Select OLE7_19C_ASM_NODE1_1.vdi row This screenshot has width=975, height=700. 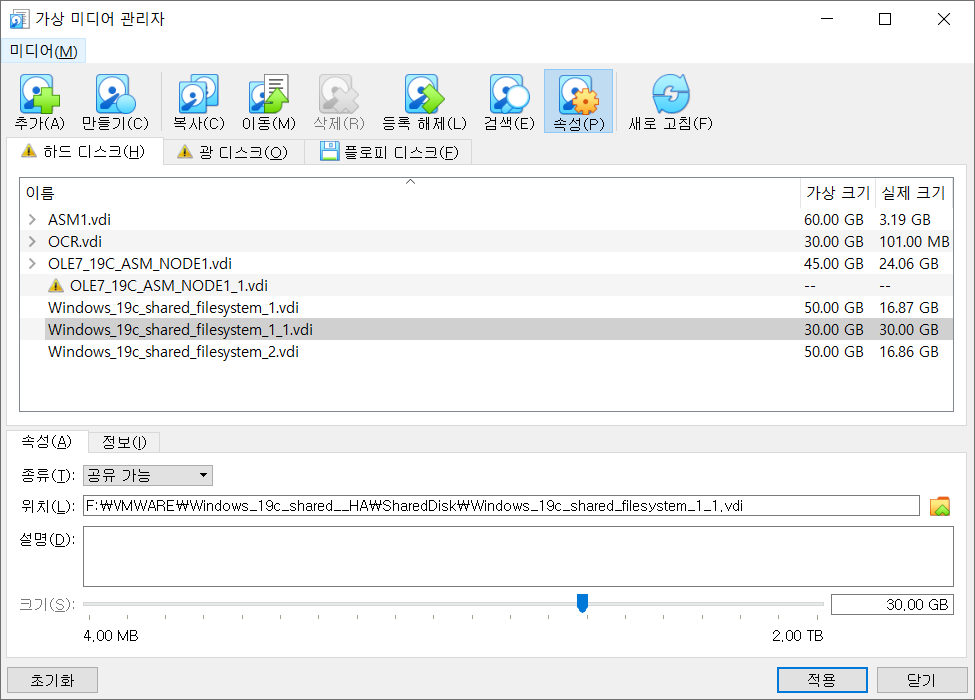[486, 285]
